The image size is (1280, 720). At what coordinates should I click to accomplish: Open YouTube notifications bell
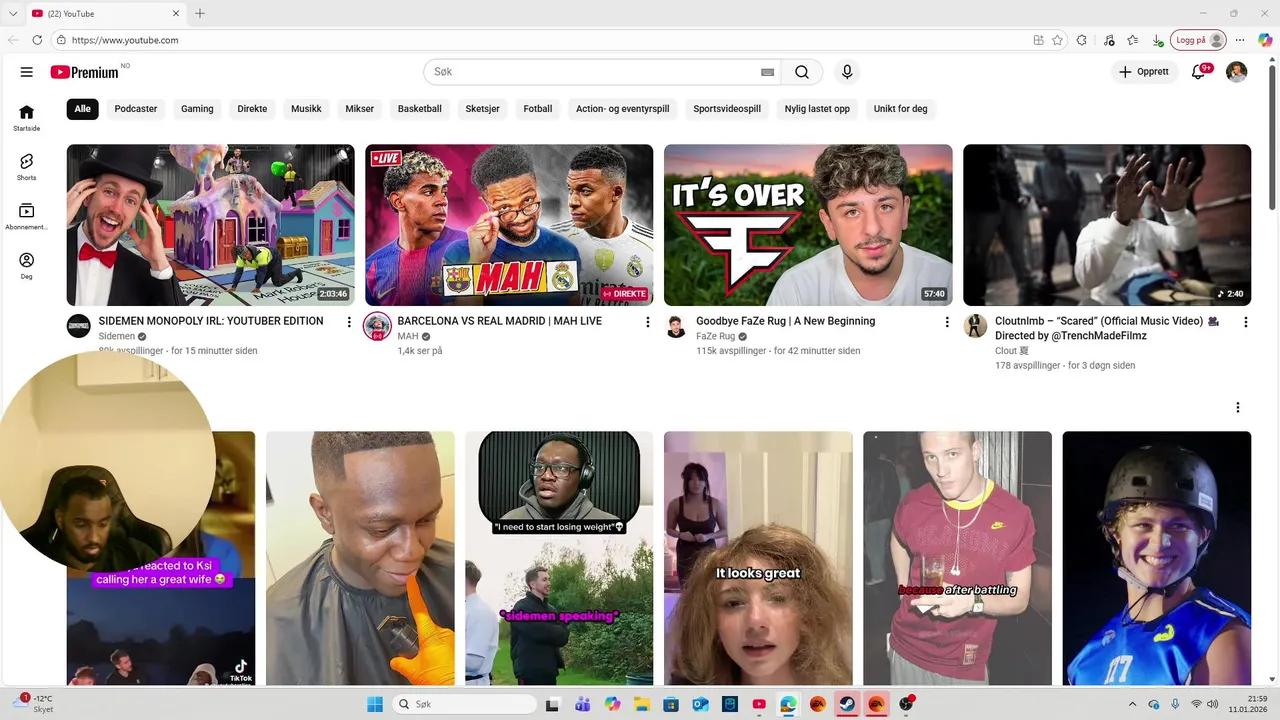[x=1199, y=72]
